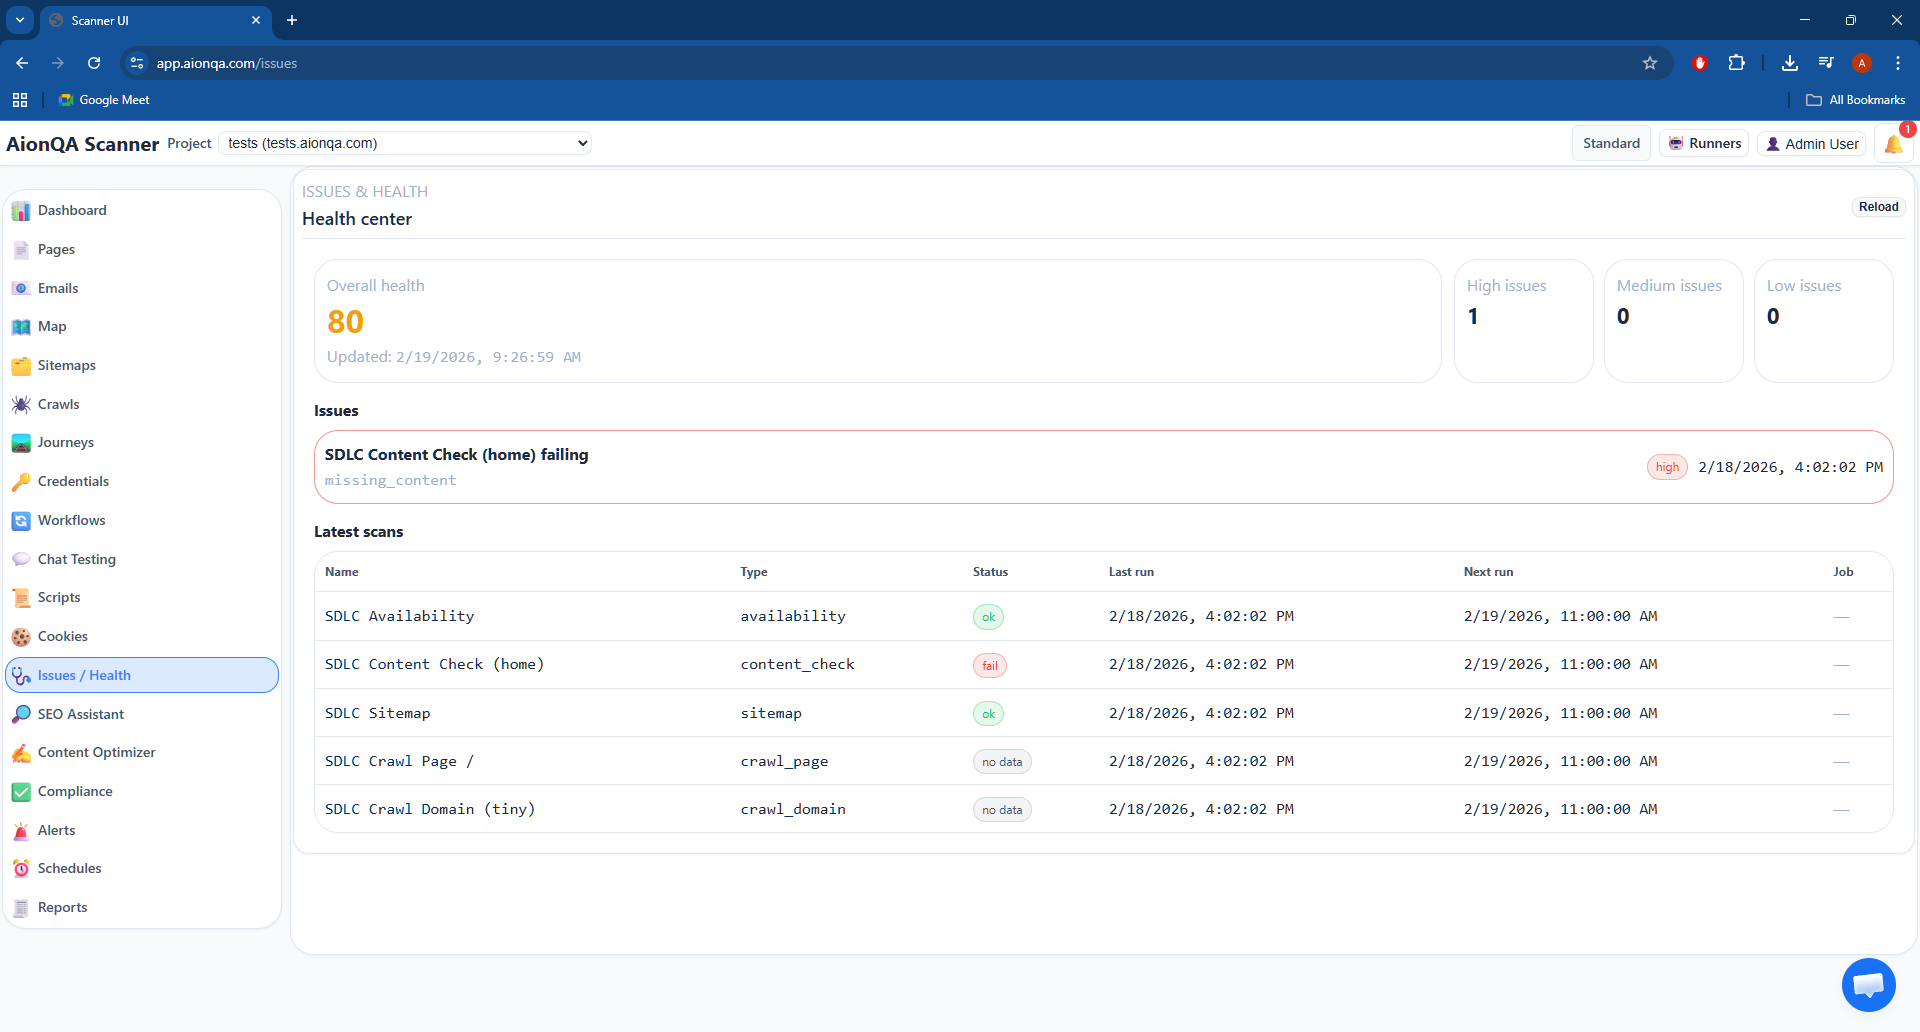This screenshot has width=1920, height=1032.
Task: Click the Cookies icon in sidebar
Action: point(21,637)
